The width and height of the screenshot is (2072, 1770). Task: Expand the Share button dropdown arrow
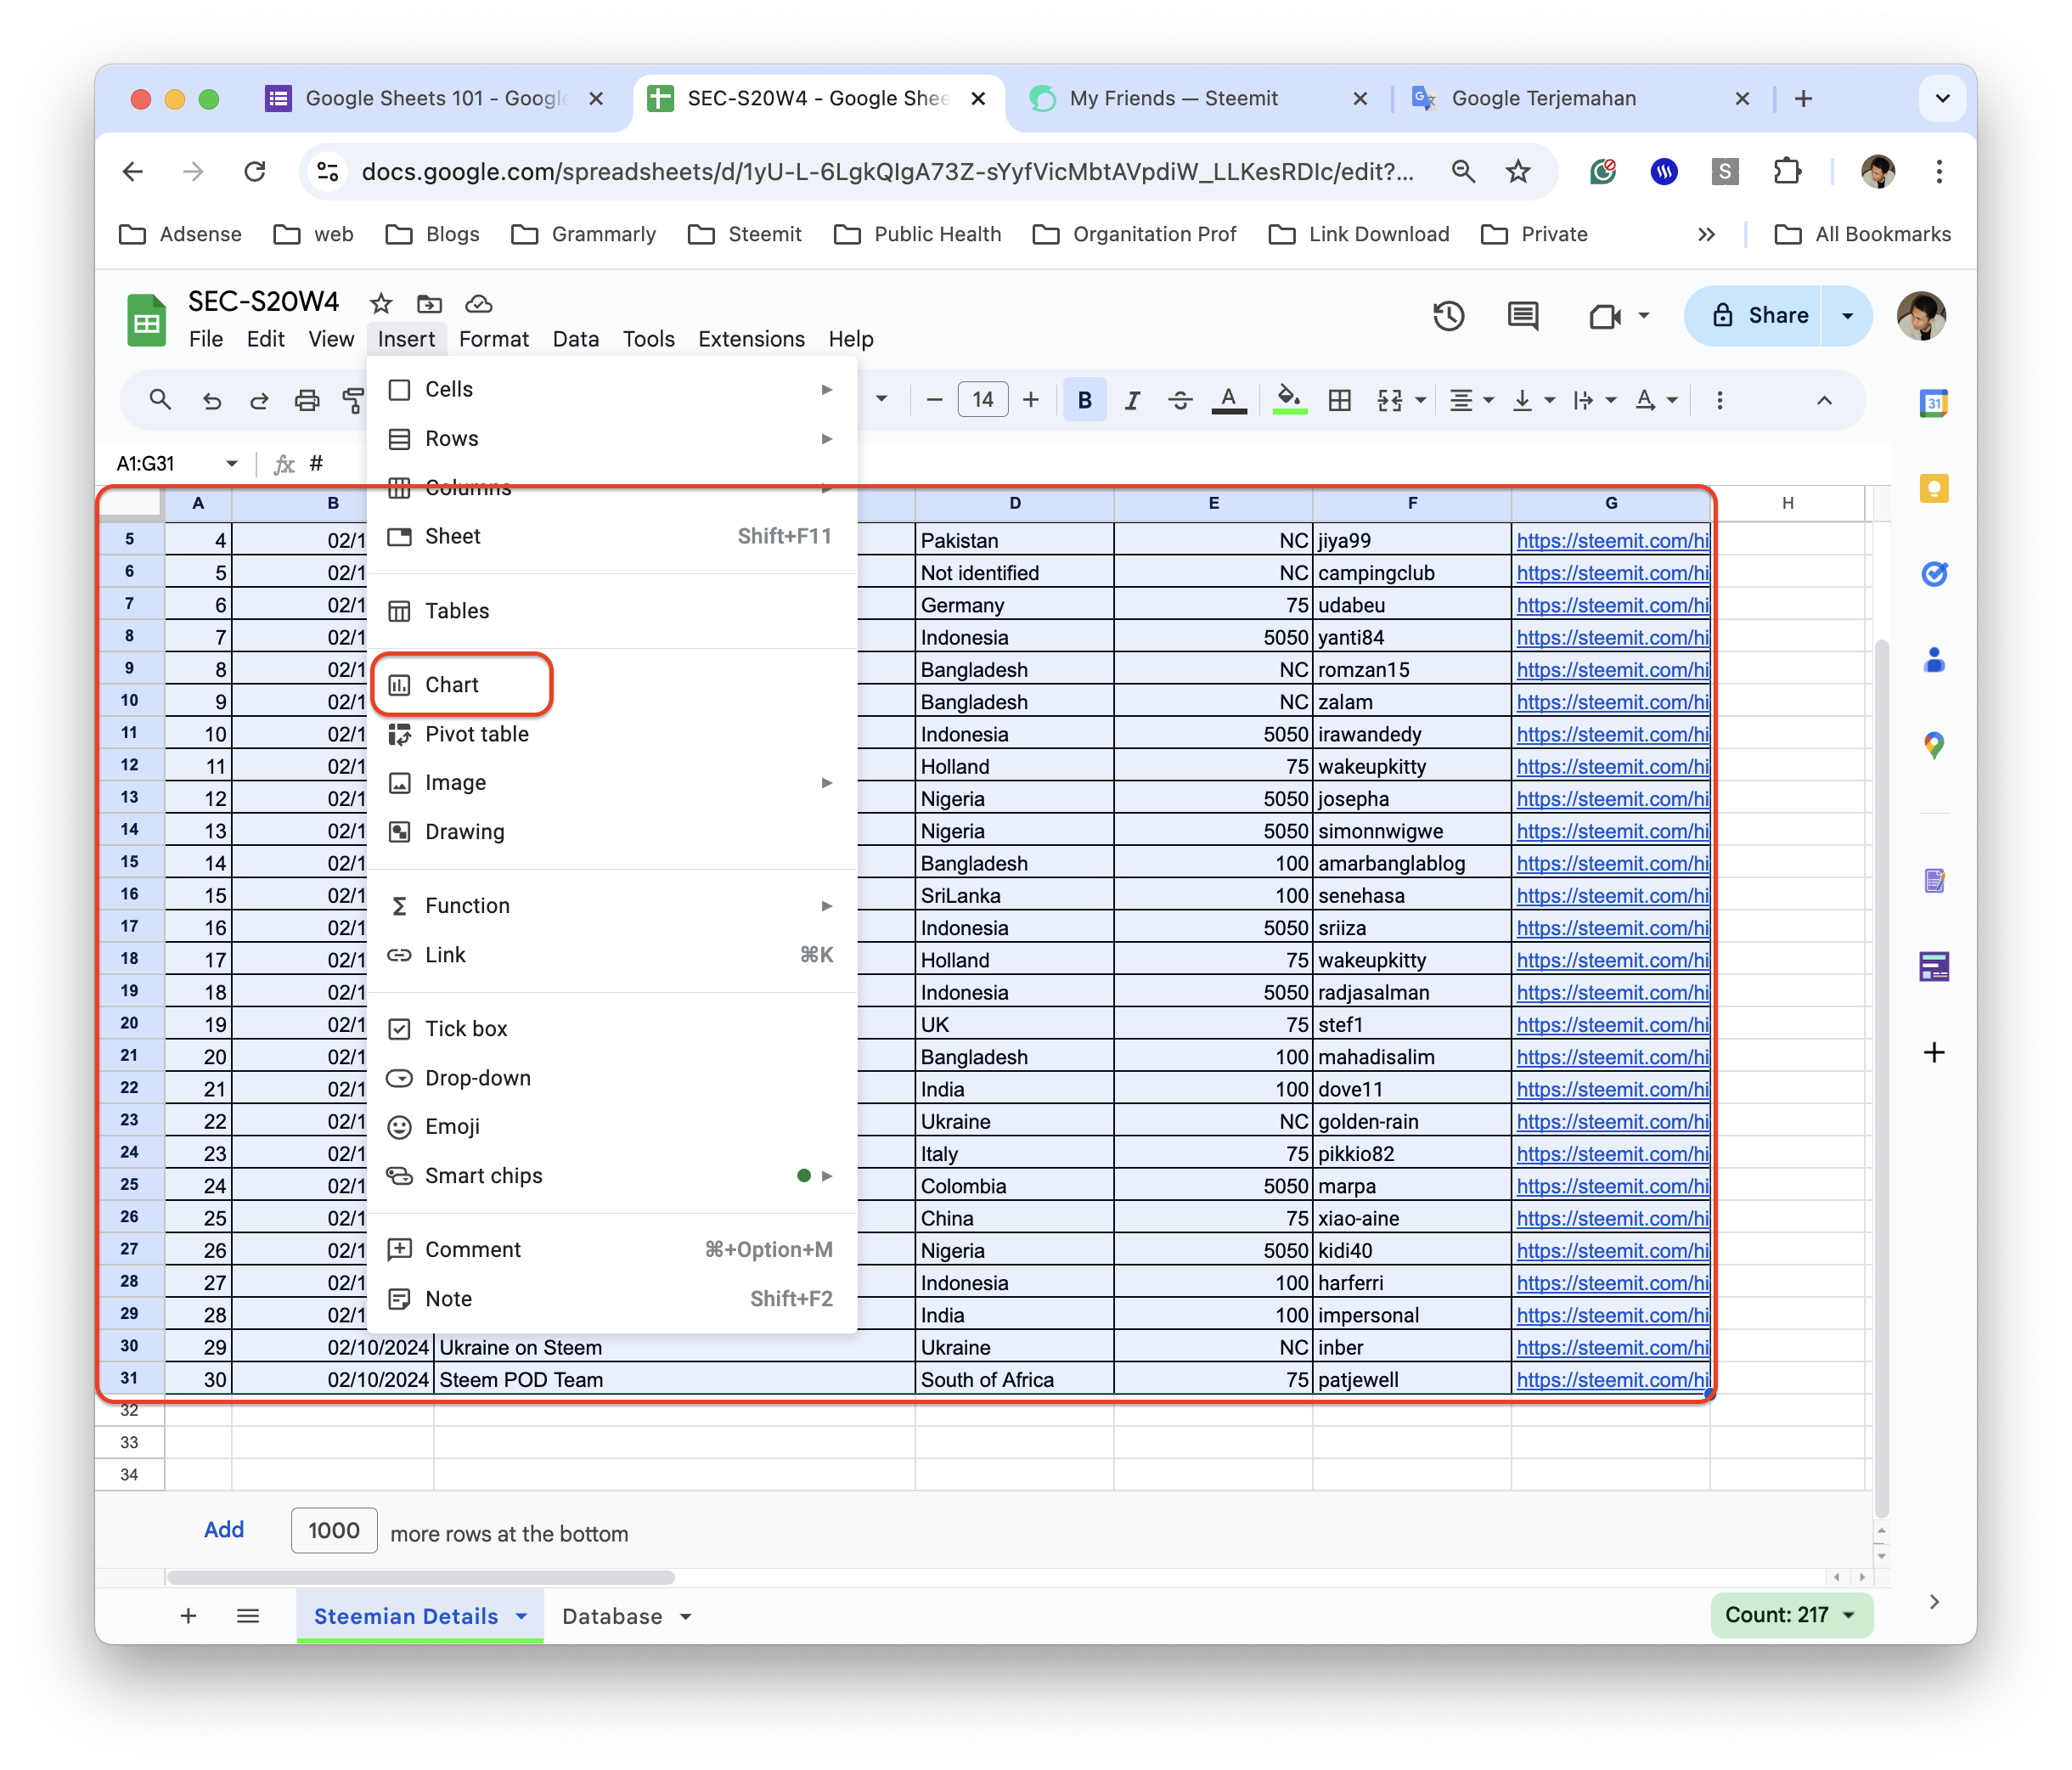pos(1847,316)
